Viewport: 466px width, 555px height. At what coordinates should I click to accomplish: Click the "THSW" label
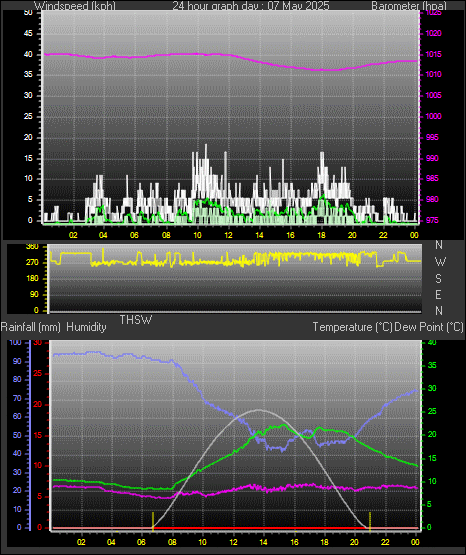pos(136,320)
